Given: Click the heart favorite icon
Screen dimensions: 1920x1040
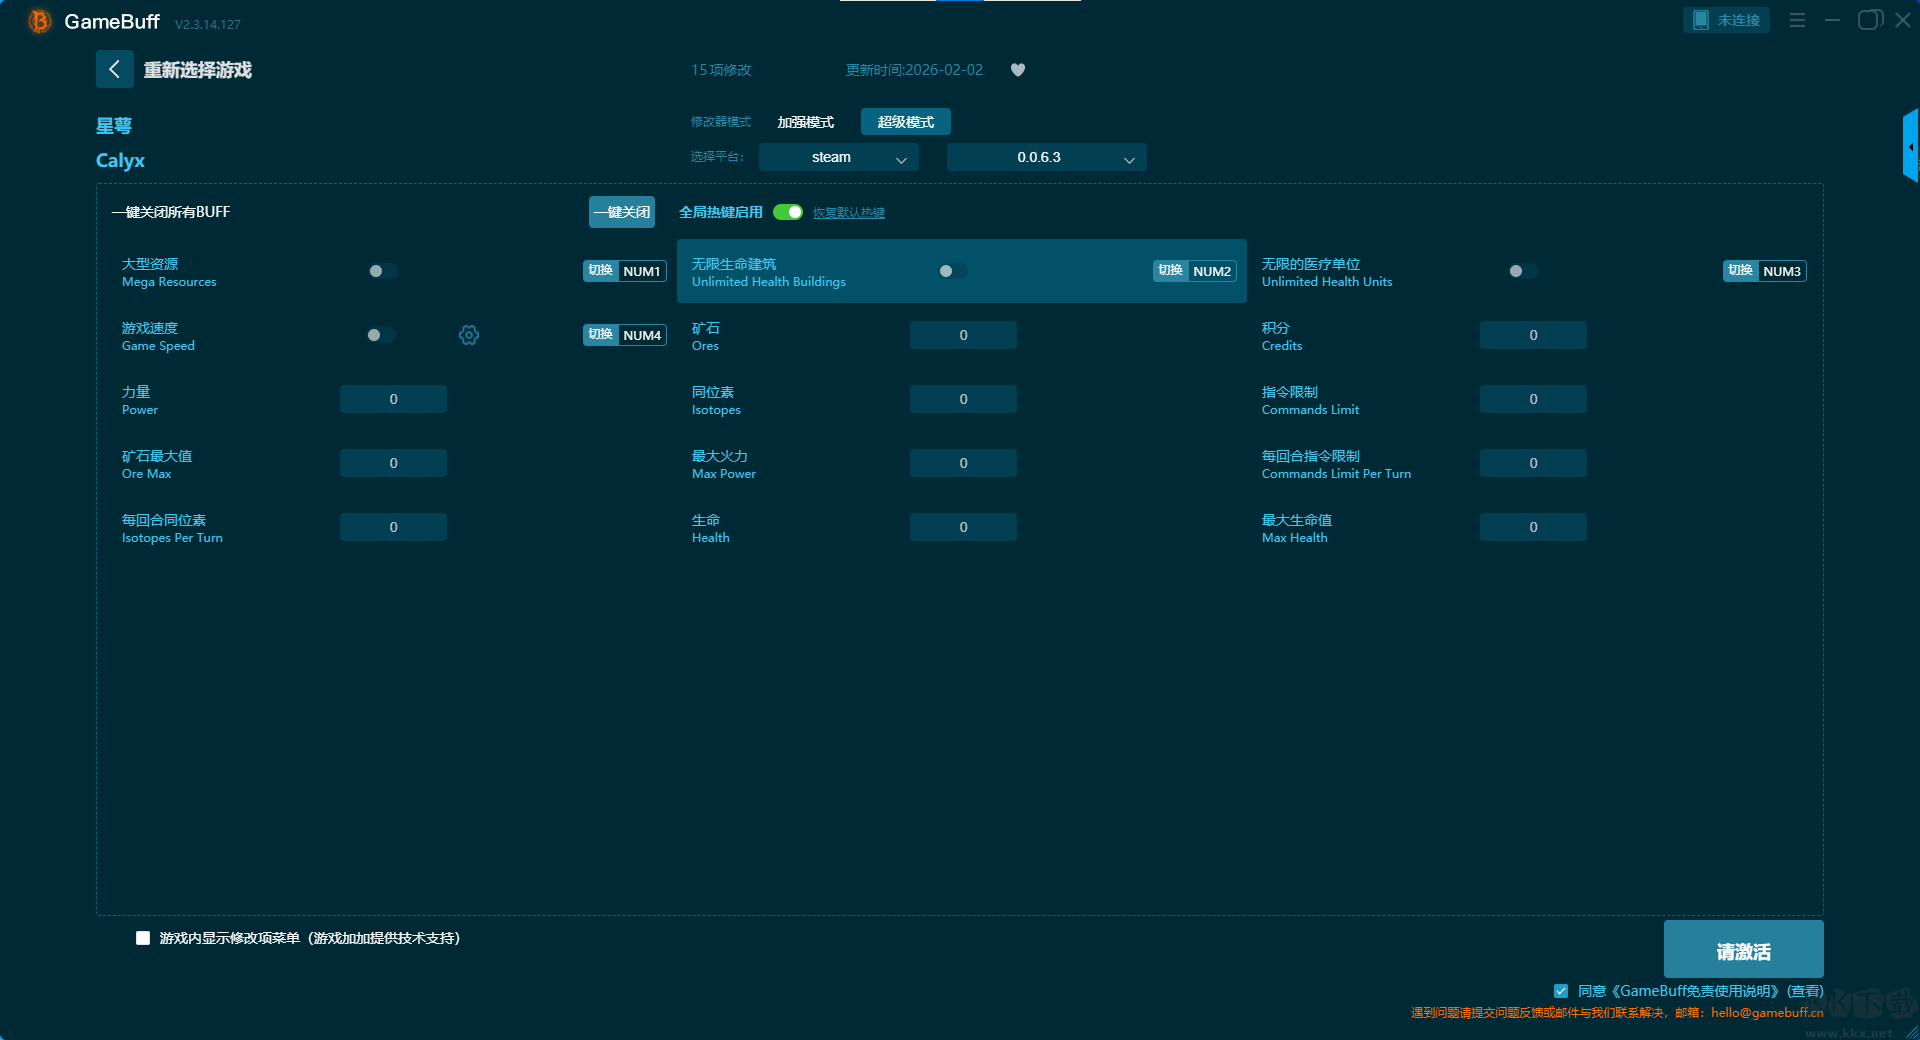Looking at the screenshot, I should pos(1017,70).
